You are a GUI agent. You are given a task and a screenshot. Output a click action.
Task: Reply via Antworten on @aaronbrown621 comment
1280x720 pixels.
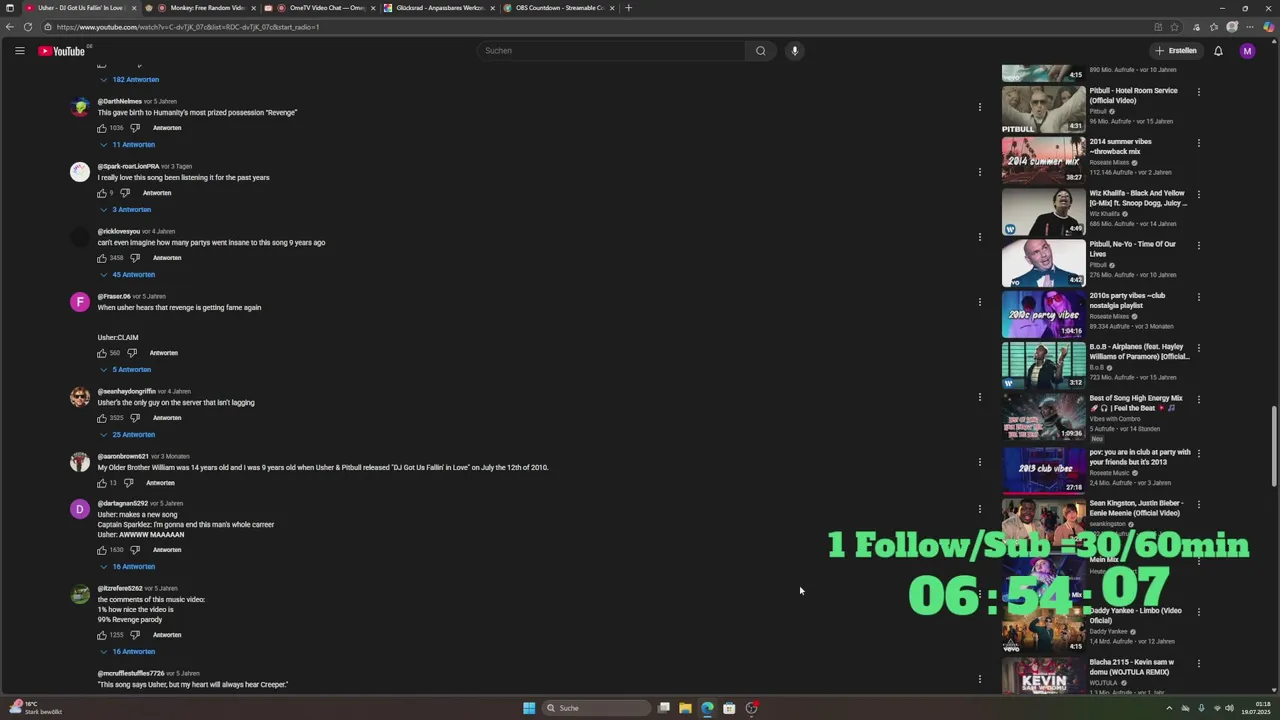(160, 483)
